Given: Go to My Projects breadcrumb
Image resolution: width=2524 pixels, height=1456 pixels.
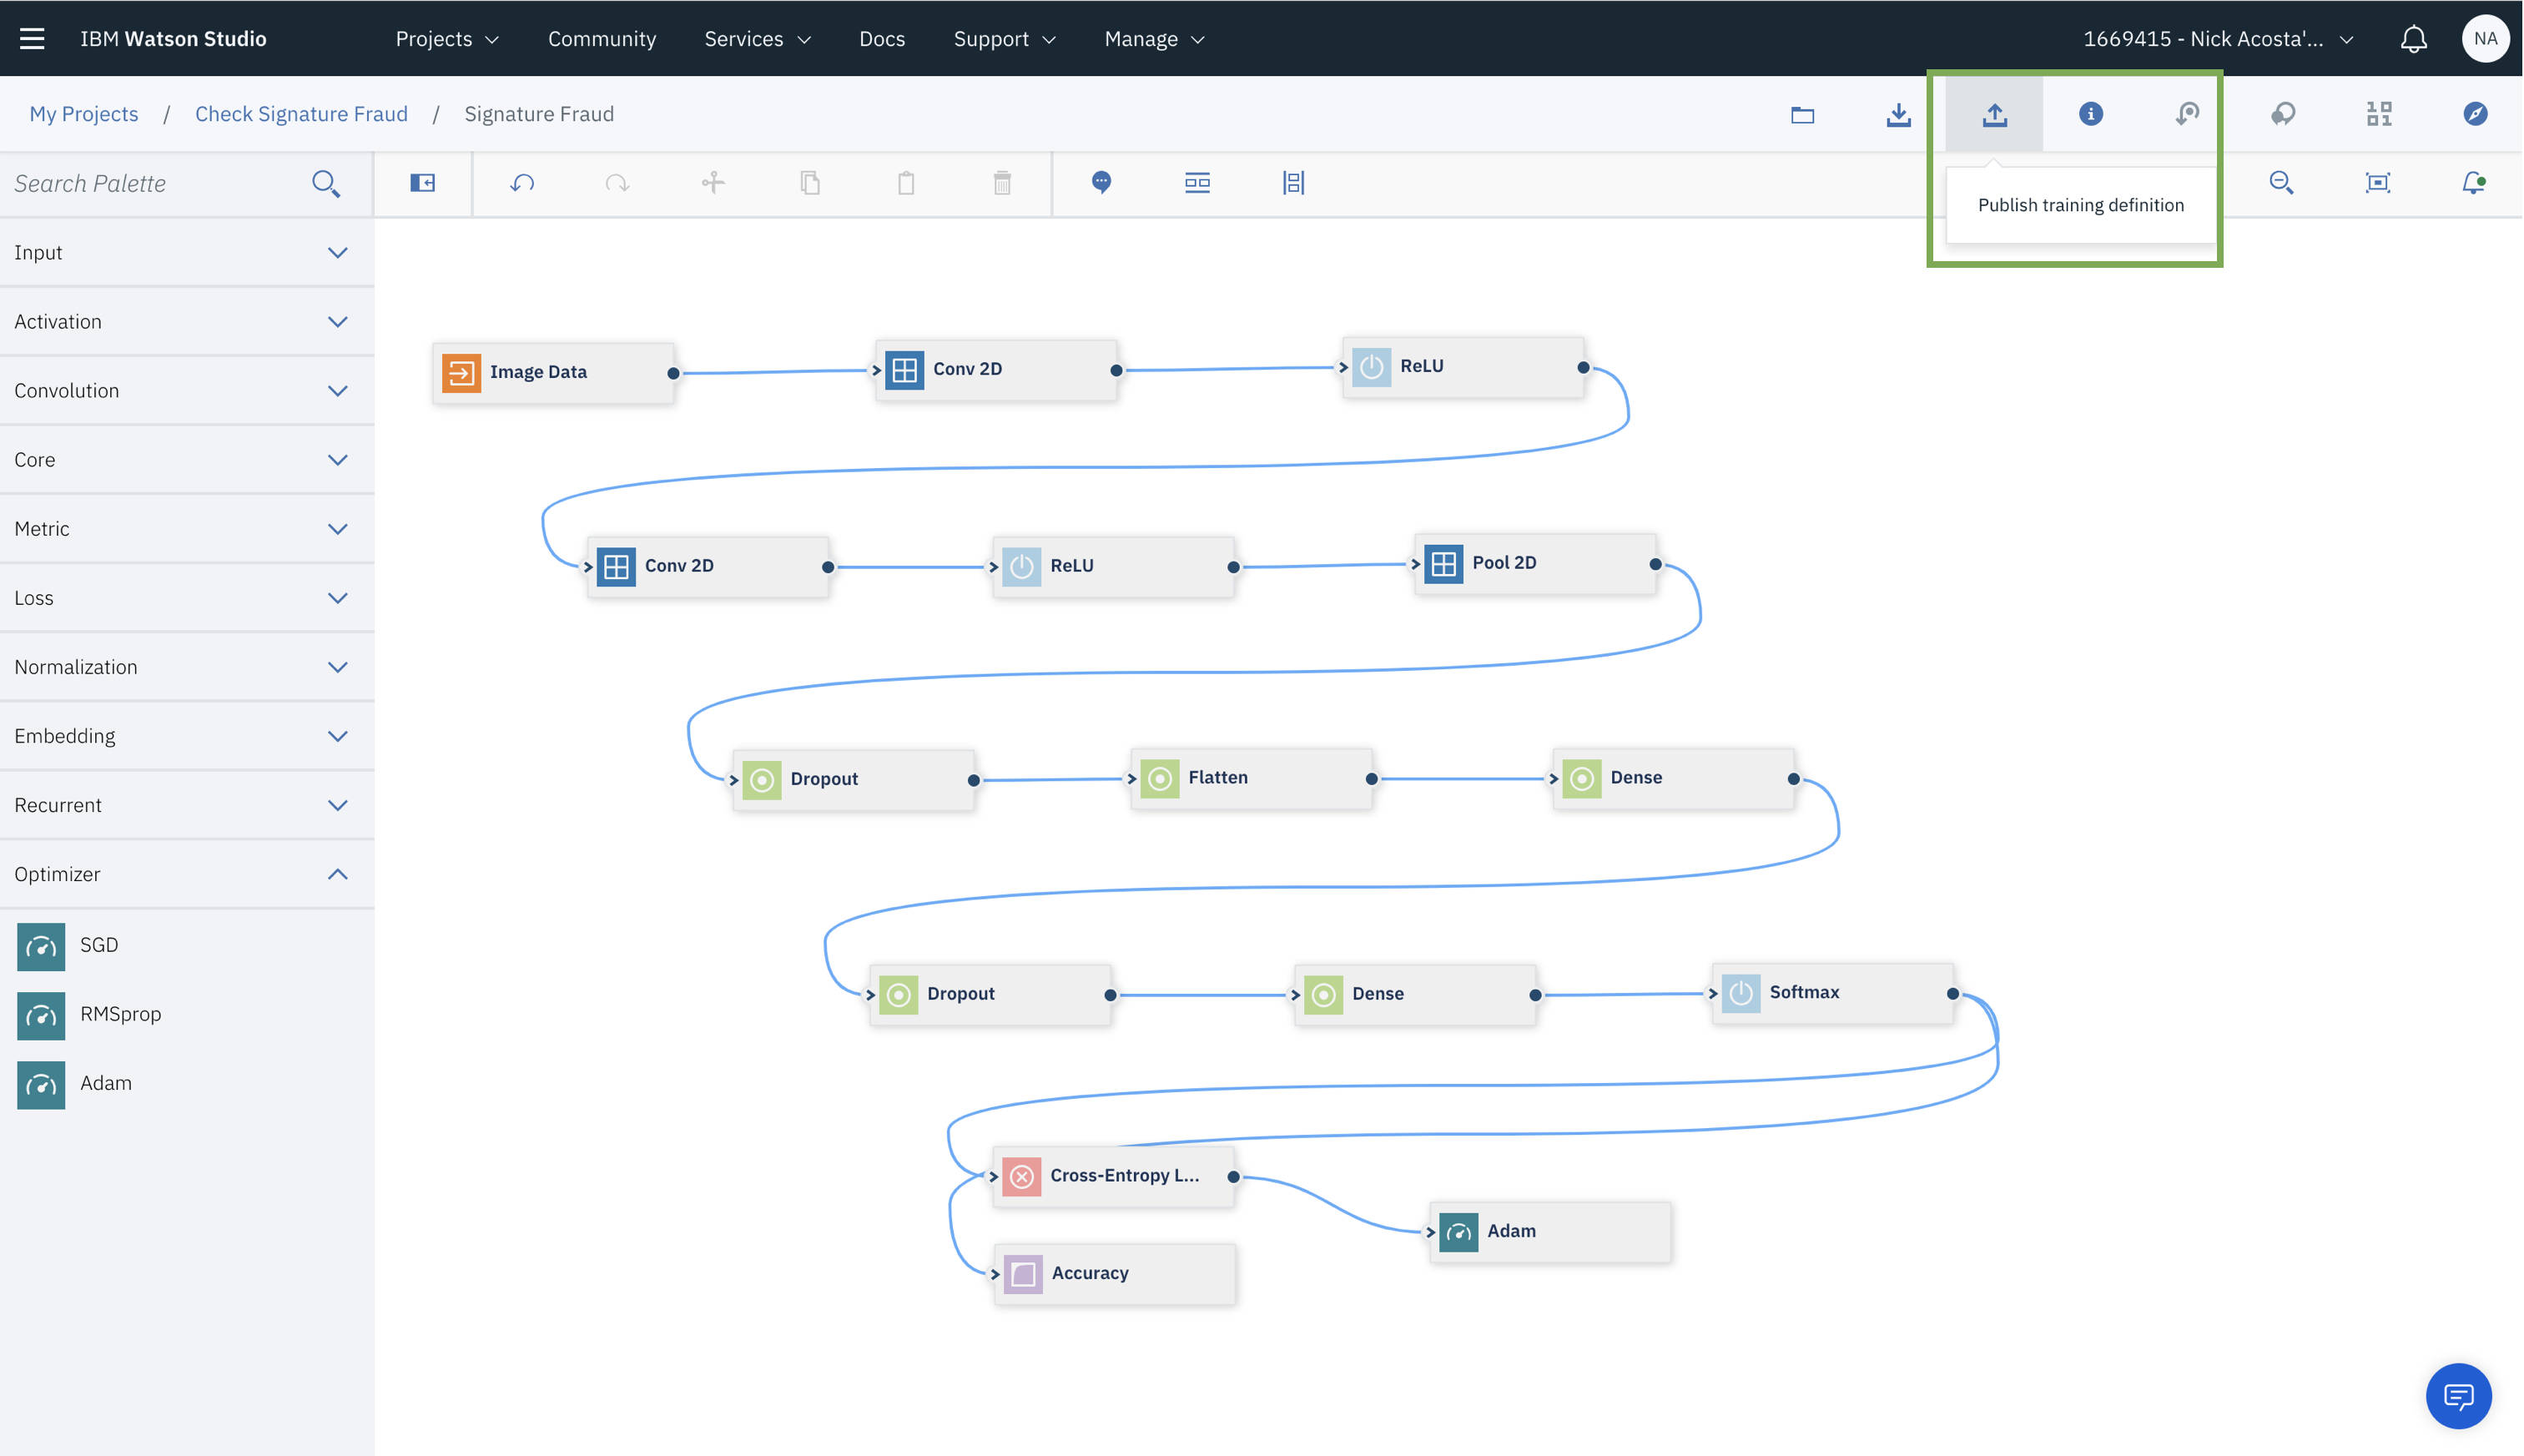Looking at the screenshot, I should pyautogui.click(x=84, y=114).
